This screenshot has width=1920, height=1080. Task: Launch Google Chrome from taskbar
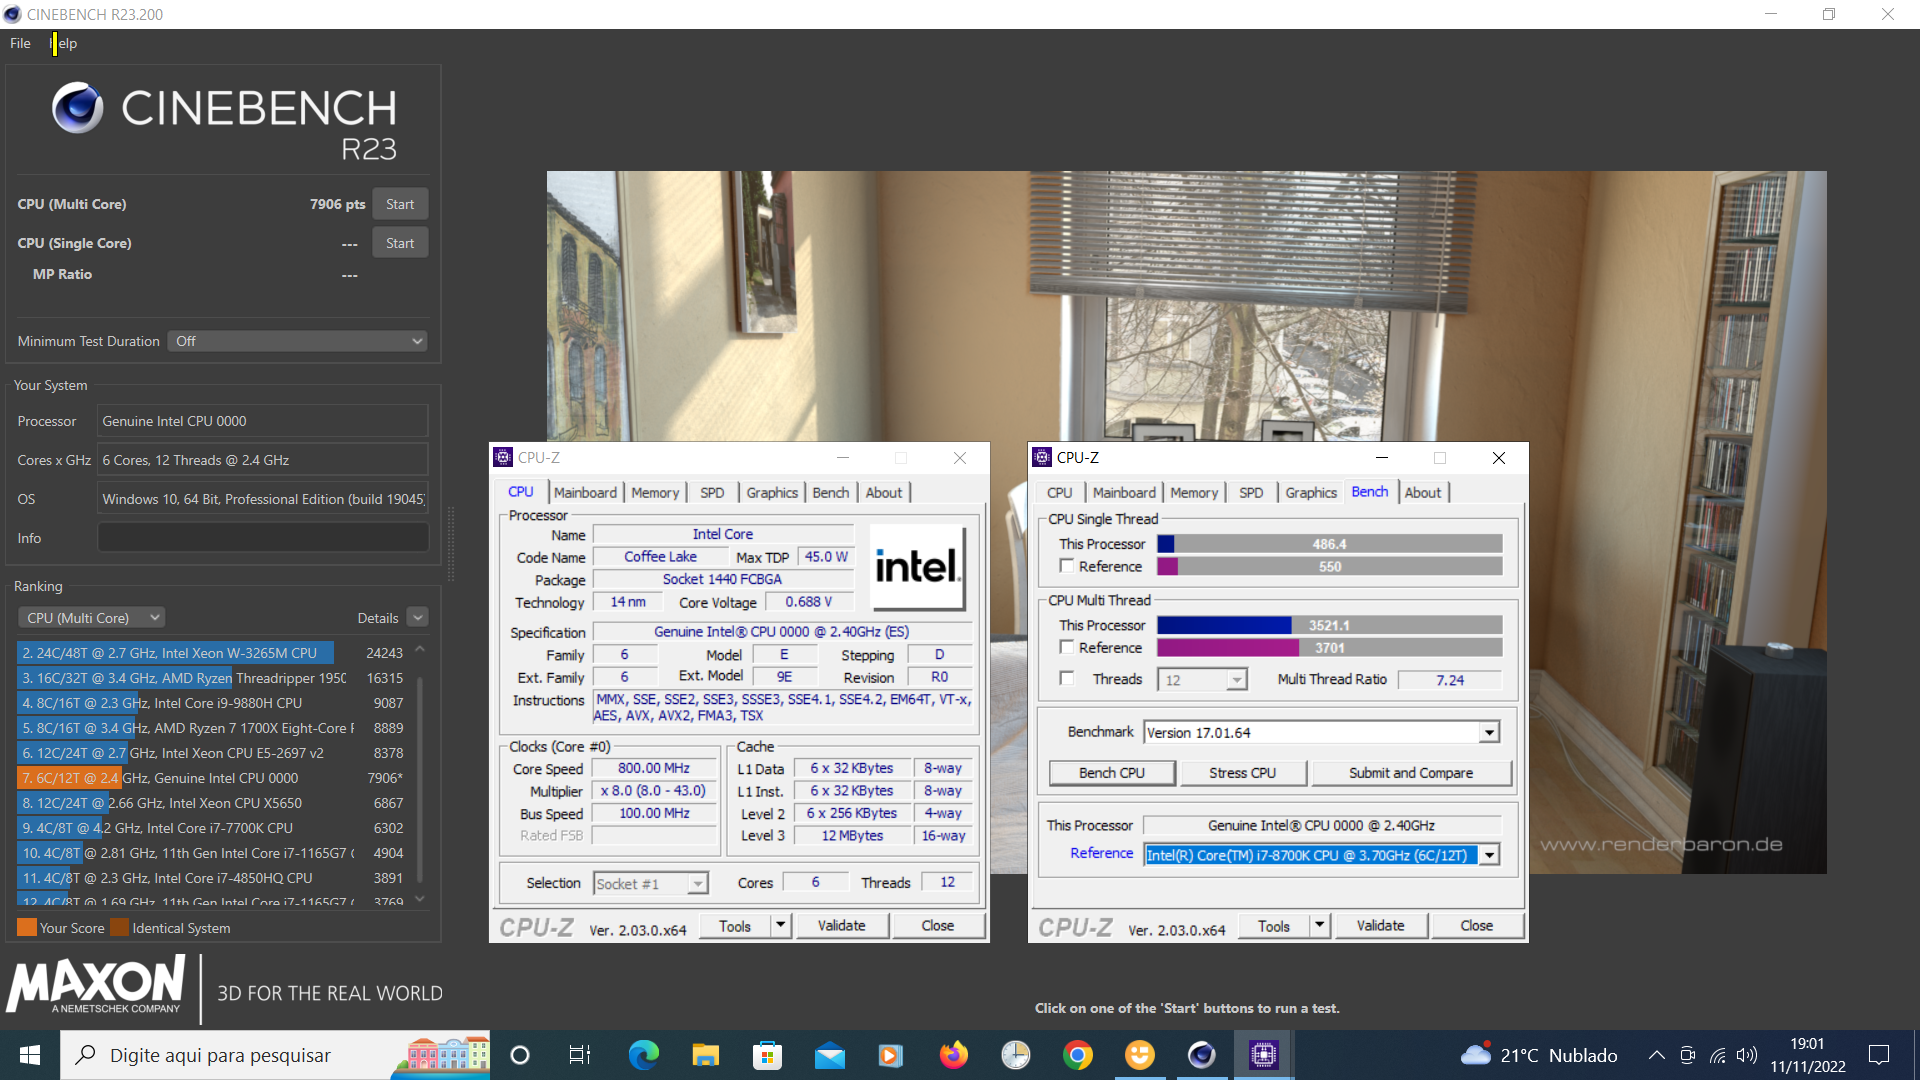[x=1077, y=1055]
